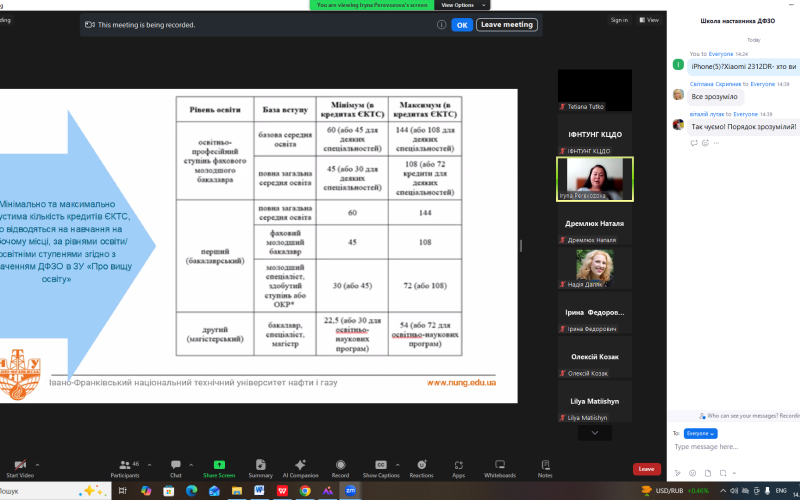Start recording with the Record icon
This screenshot has height=500, width=800.
coord(340,465)
